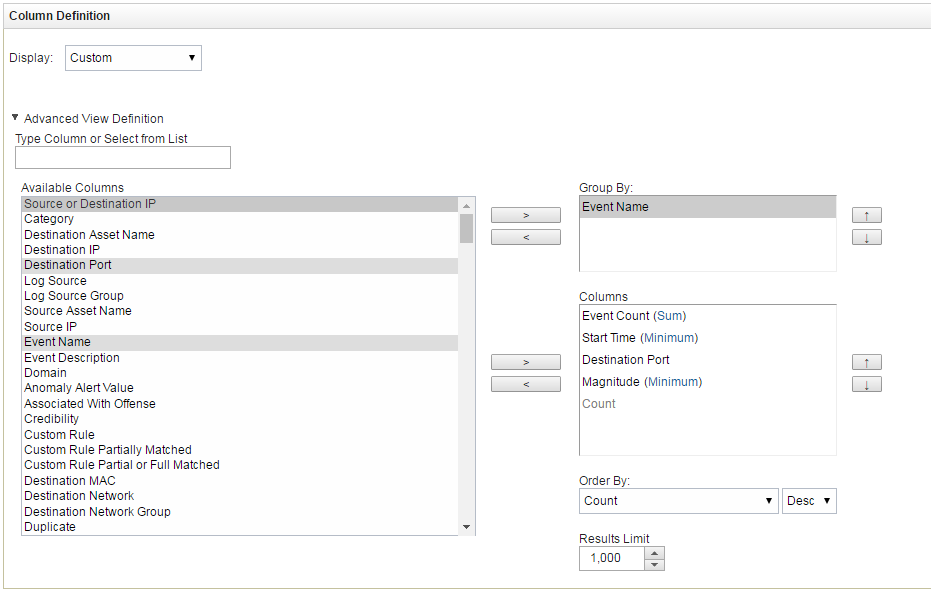Click the upper right-arrow to add to Group By
The width and height of the screenshot is (931, 596).
click(x=525, y=214)
